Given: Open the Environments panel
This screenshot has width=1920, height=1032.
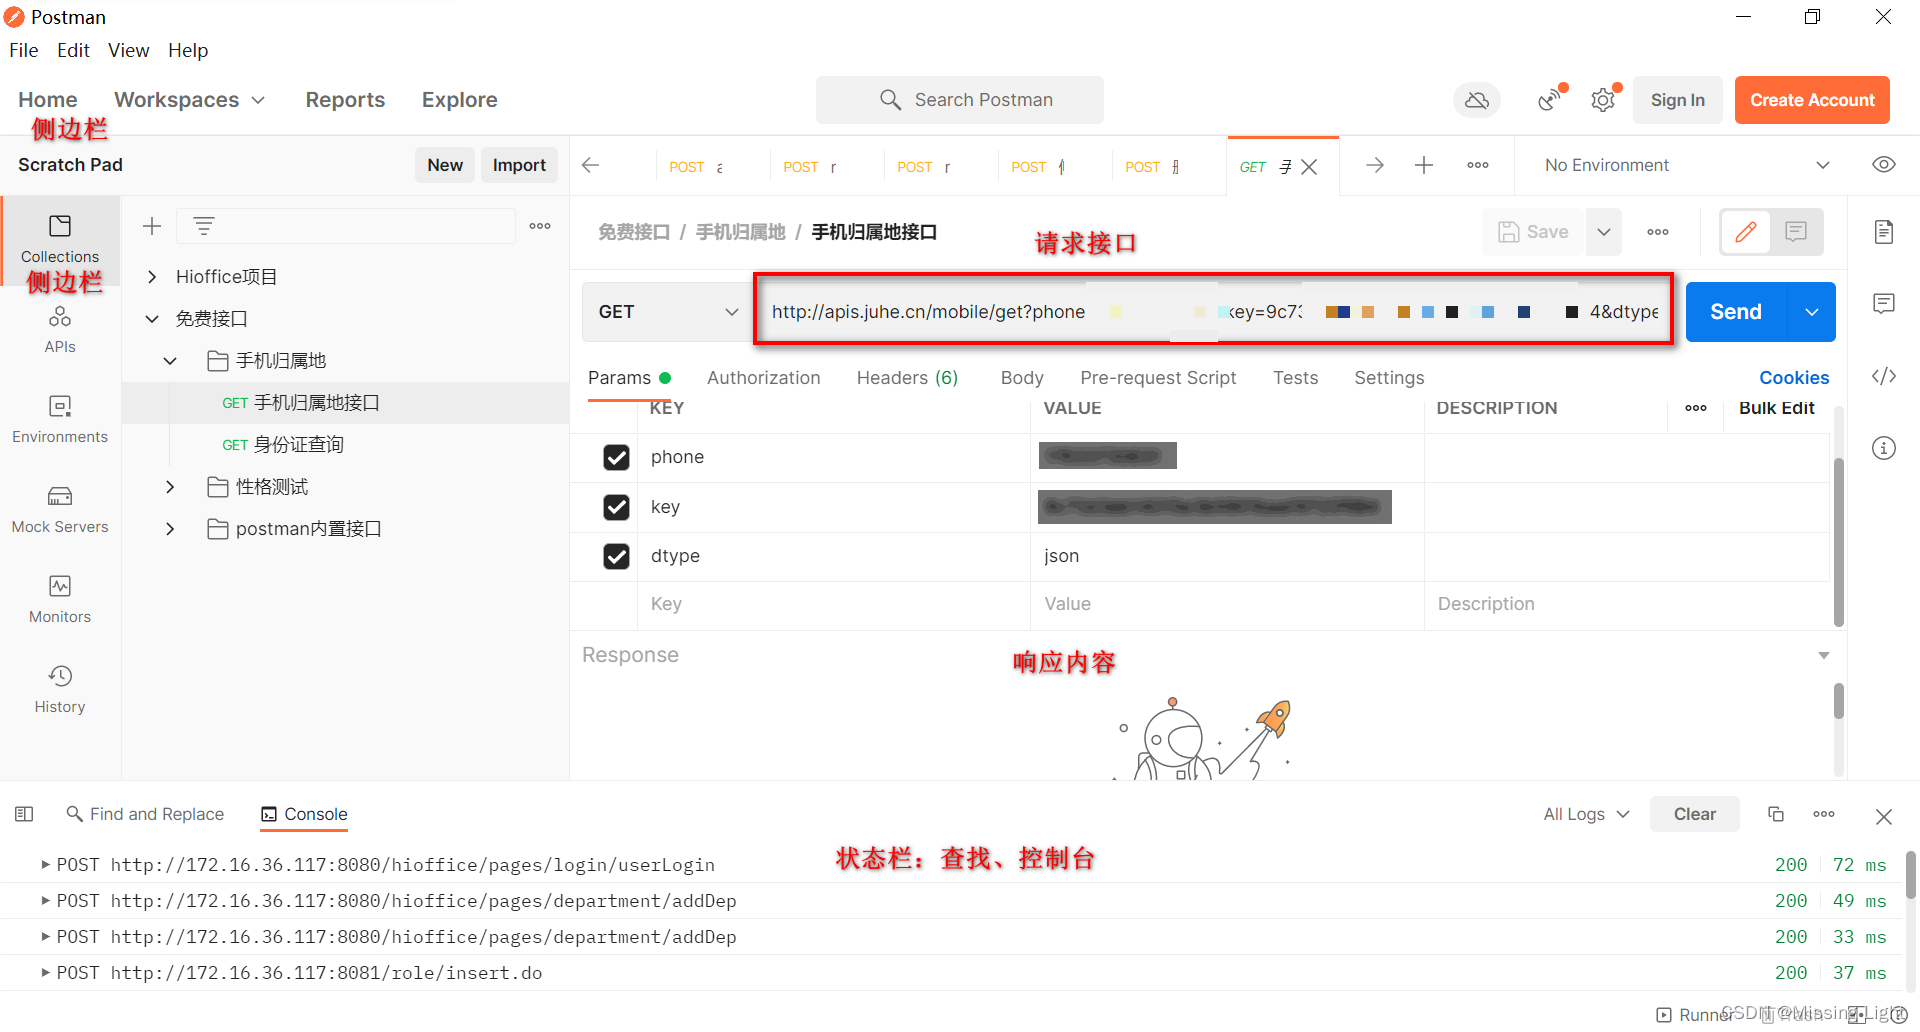Looking at the screenshot, I should (60, 417).
